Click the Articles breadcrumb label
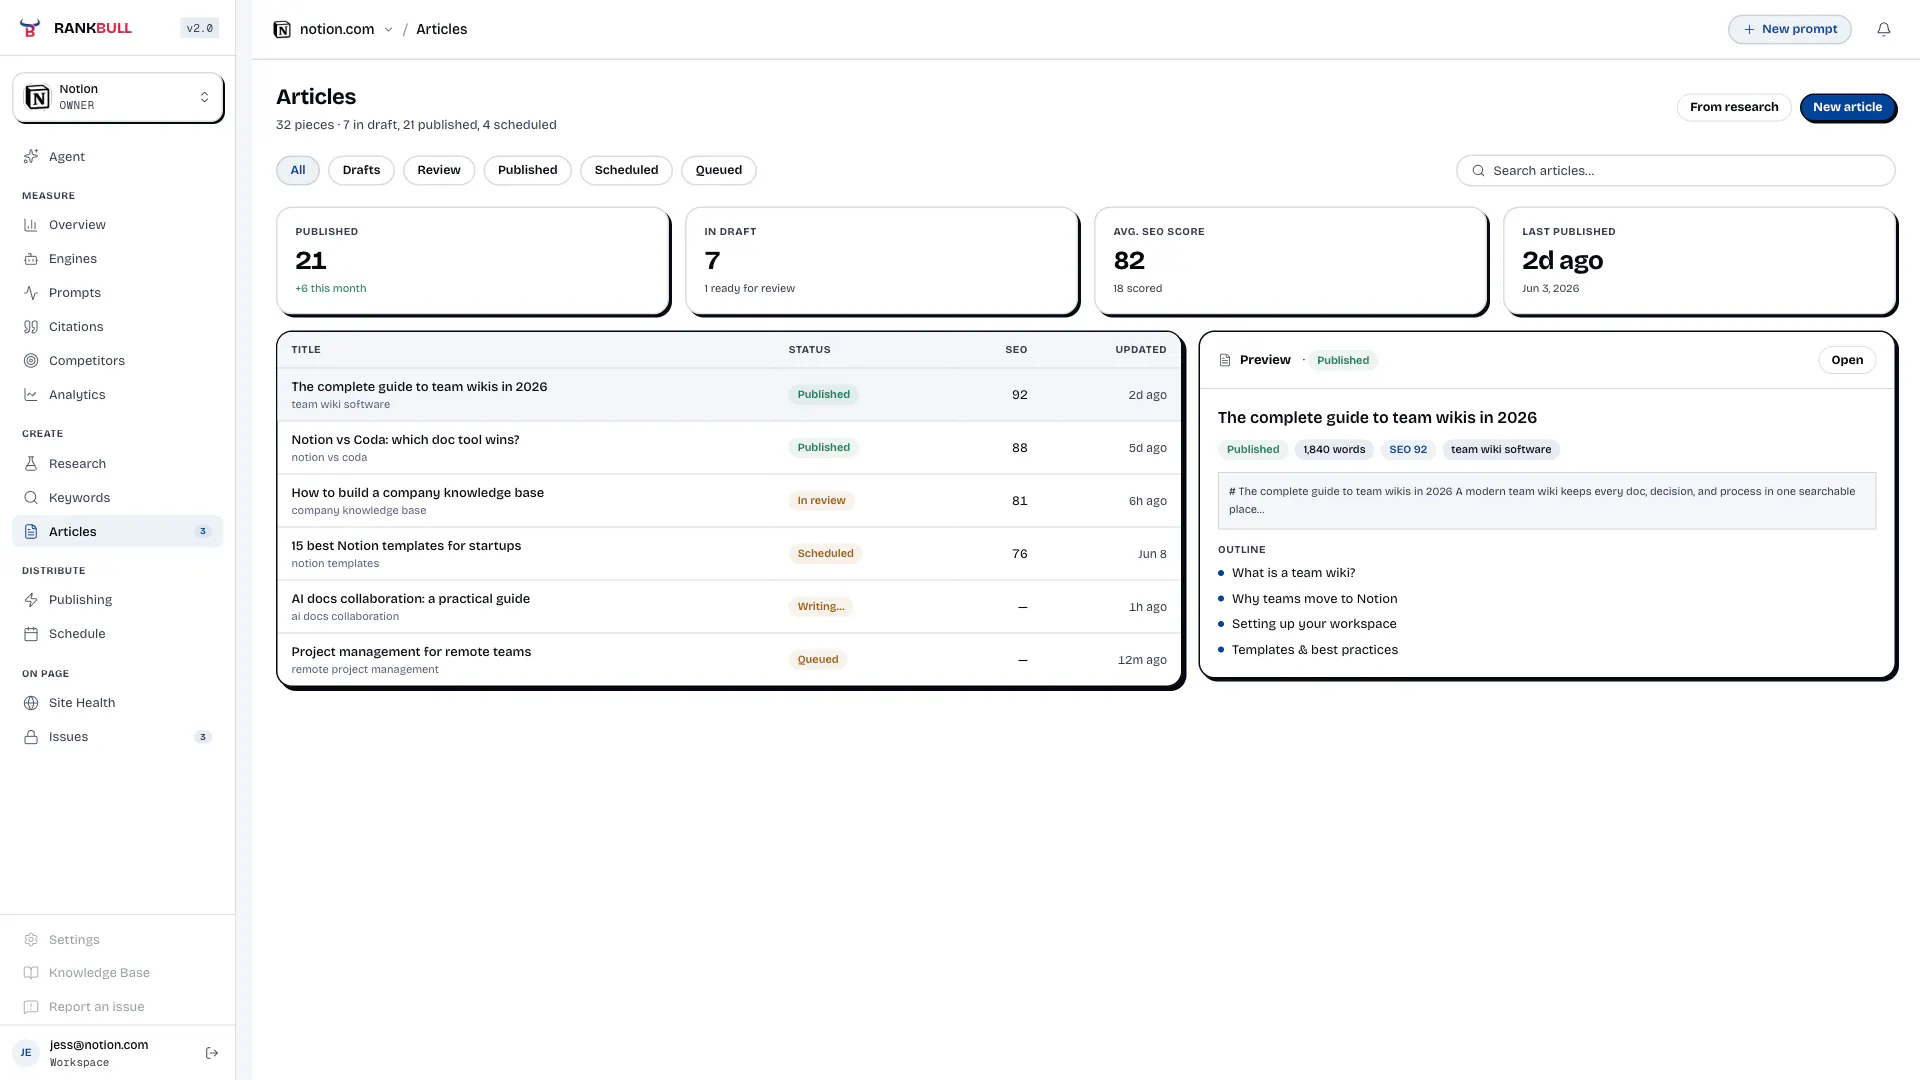This screenshot has height=1080, width=1920. [441, 30]
